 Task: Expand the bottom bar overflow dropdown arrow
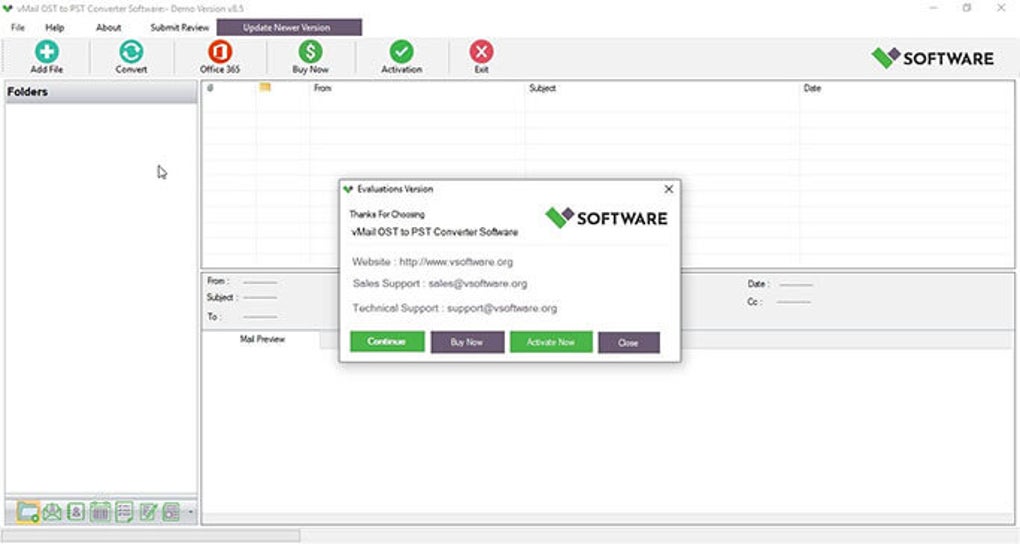(191, 512)
